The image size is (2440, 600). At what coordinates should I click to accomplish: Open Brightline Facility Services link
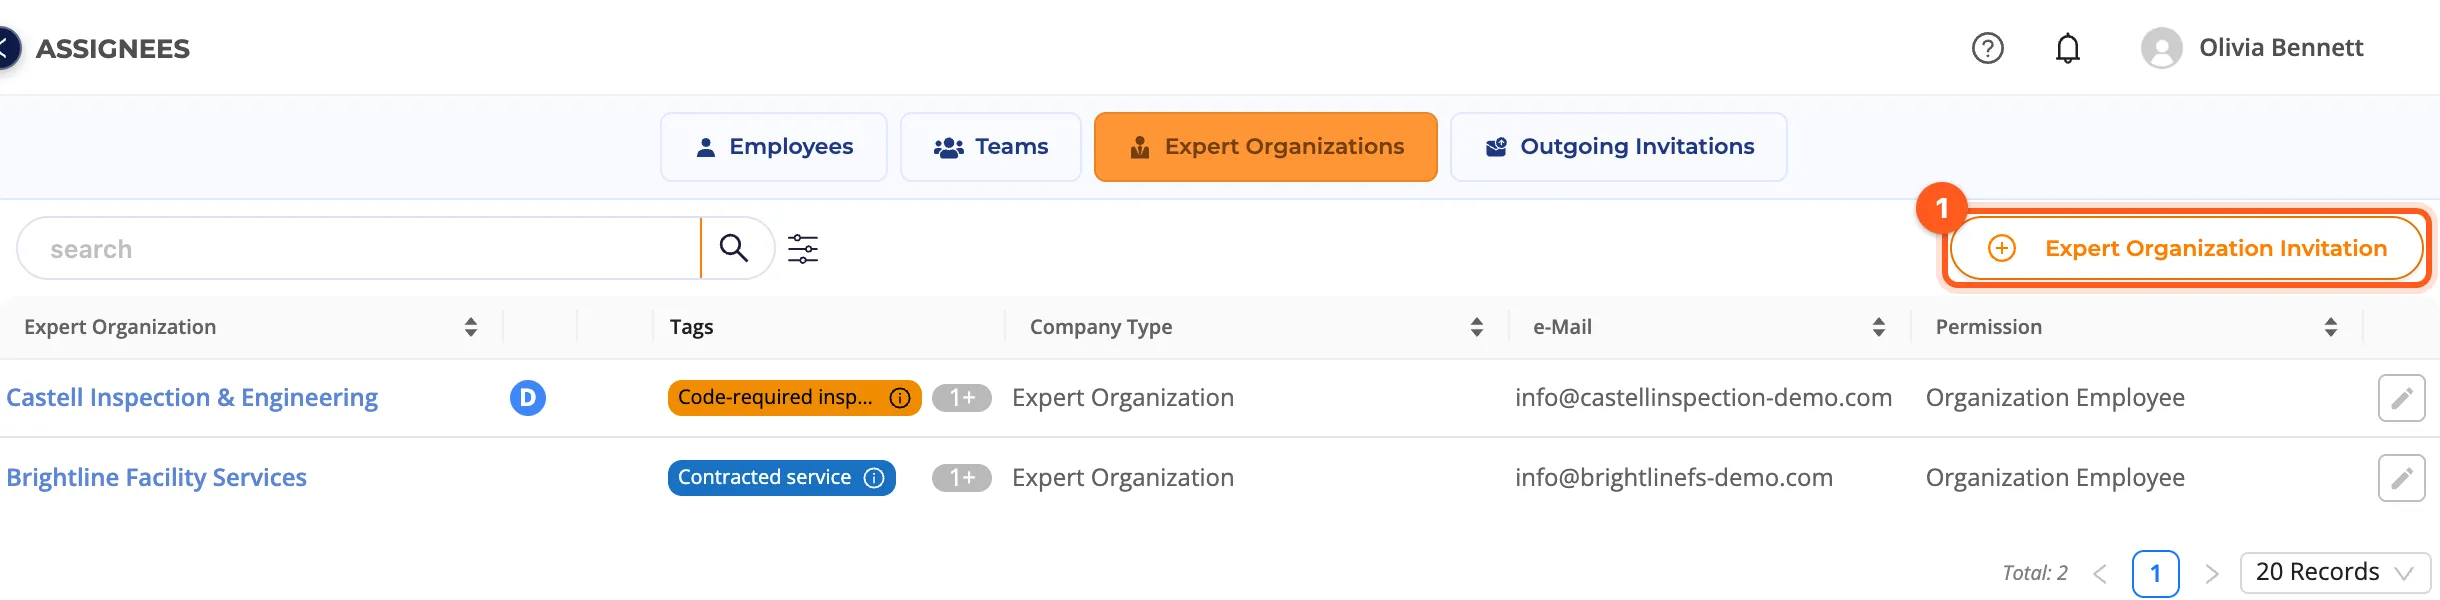[x=156, y=478]
